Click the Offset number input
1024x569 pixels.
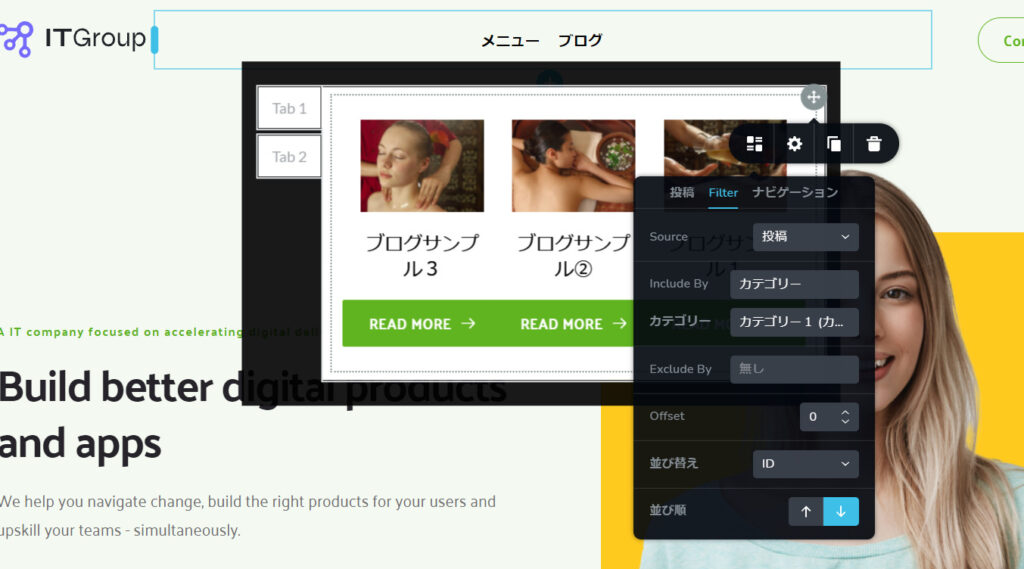(x=829, y=417)
